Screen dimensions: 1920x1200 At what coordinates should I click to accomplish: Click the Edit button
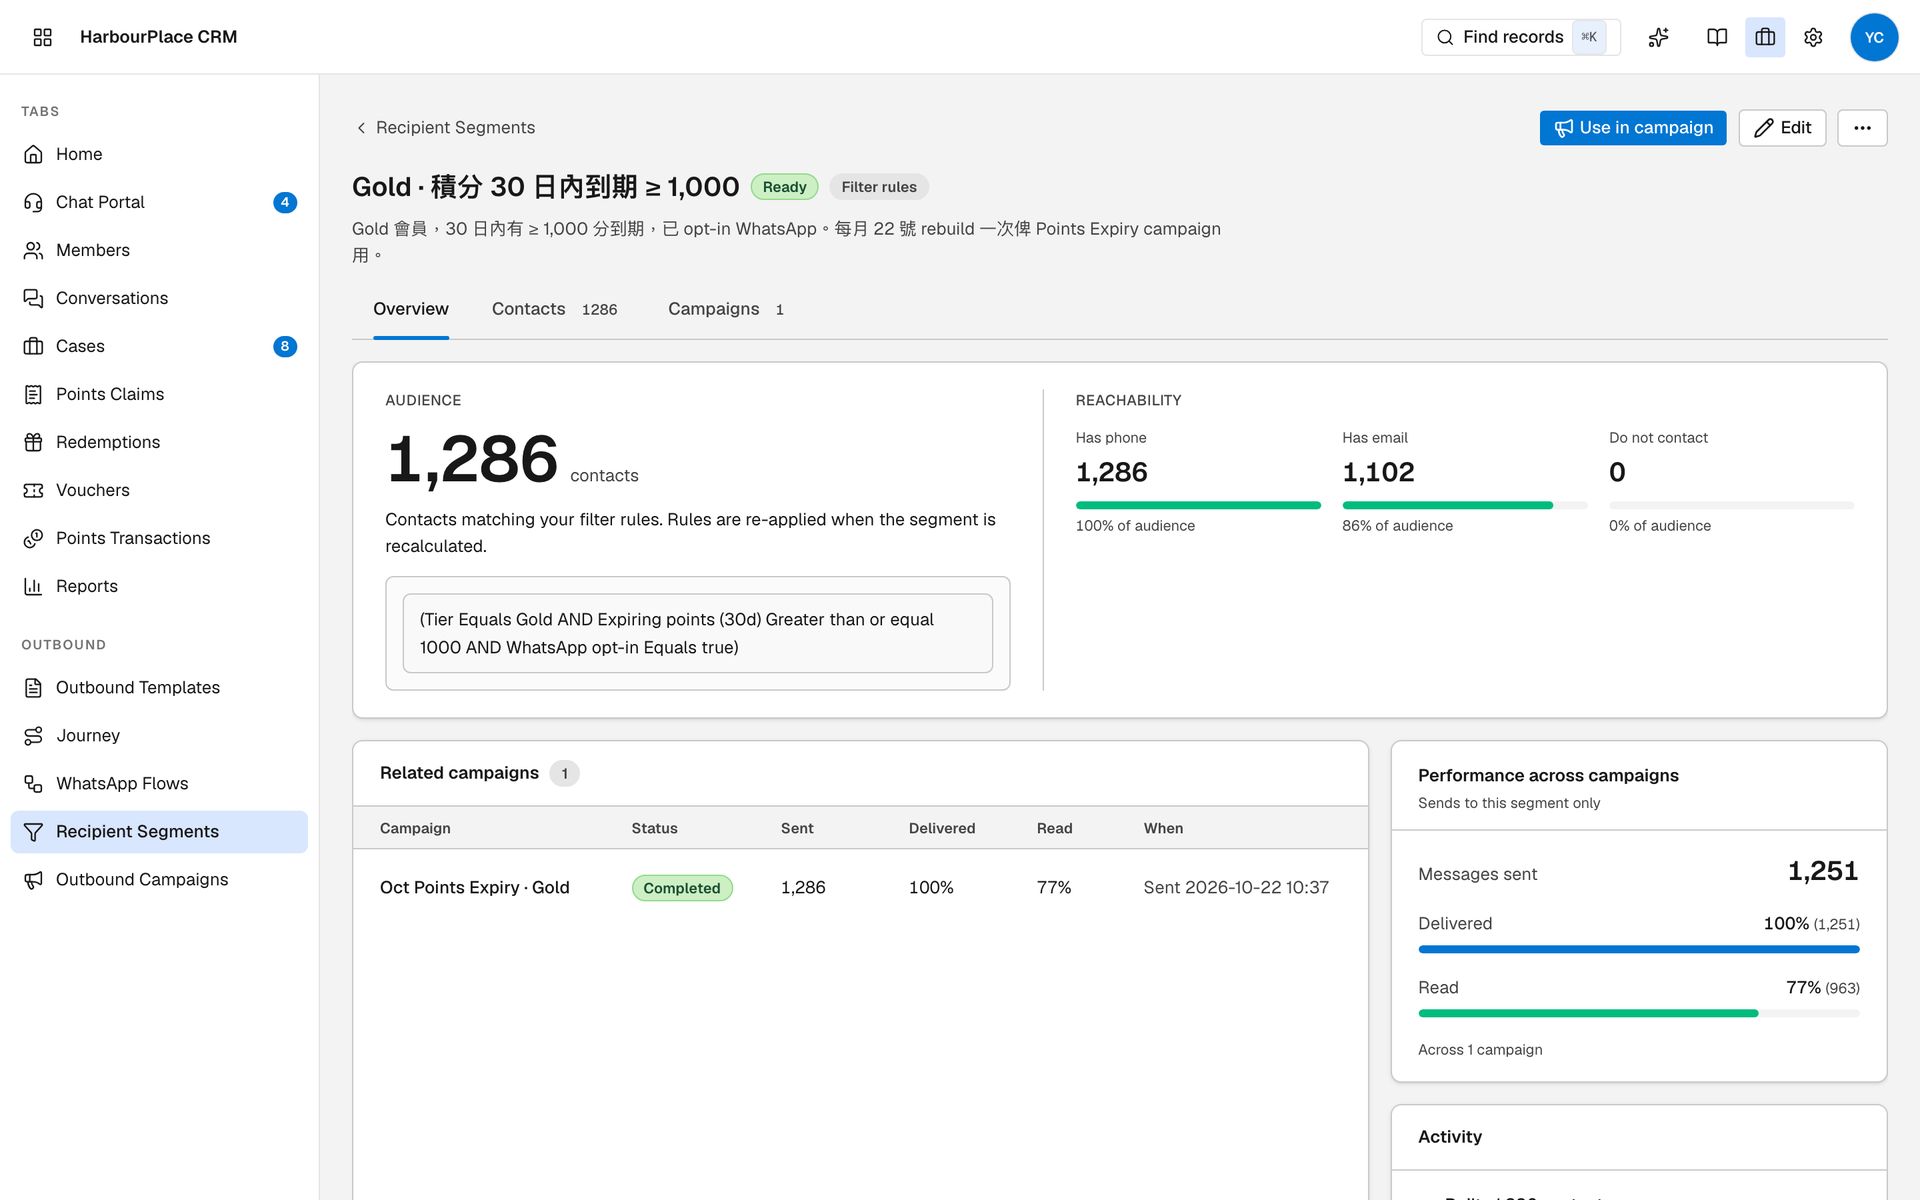(1782, 128)
